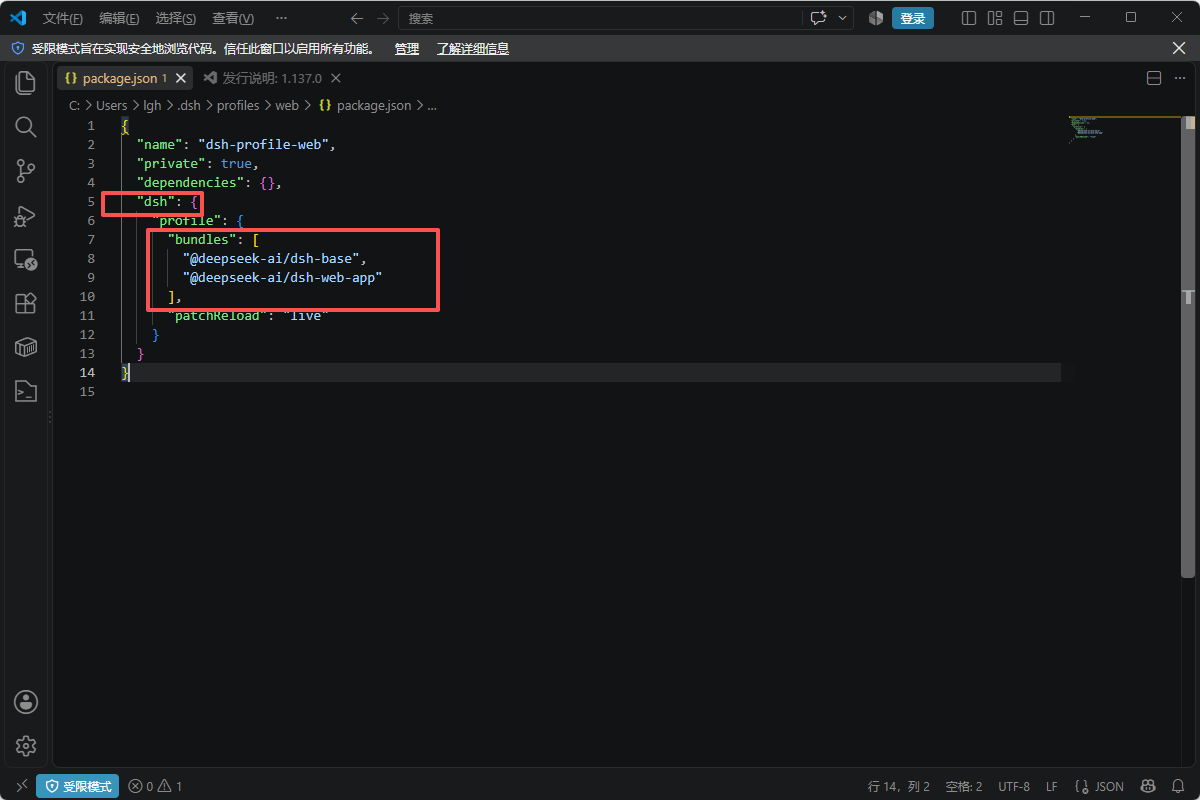This screenshot has height=800, width=1200.
Task: Select the Users breadcrumb
Action: click(x=111, y=105)
